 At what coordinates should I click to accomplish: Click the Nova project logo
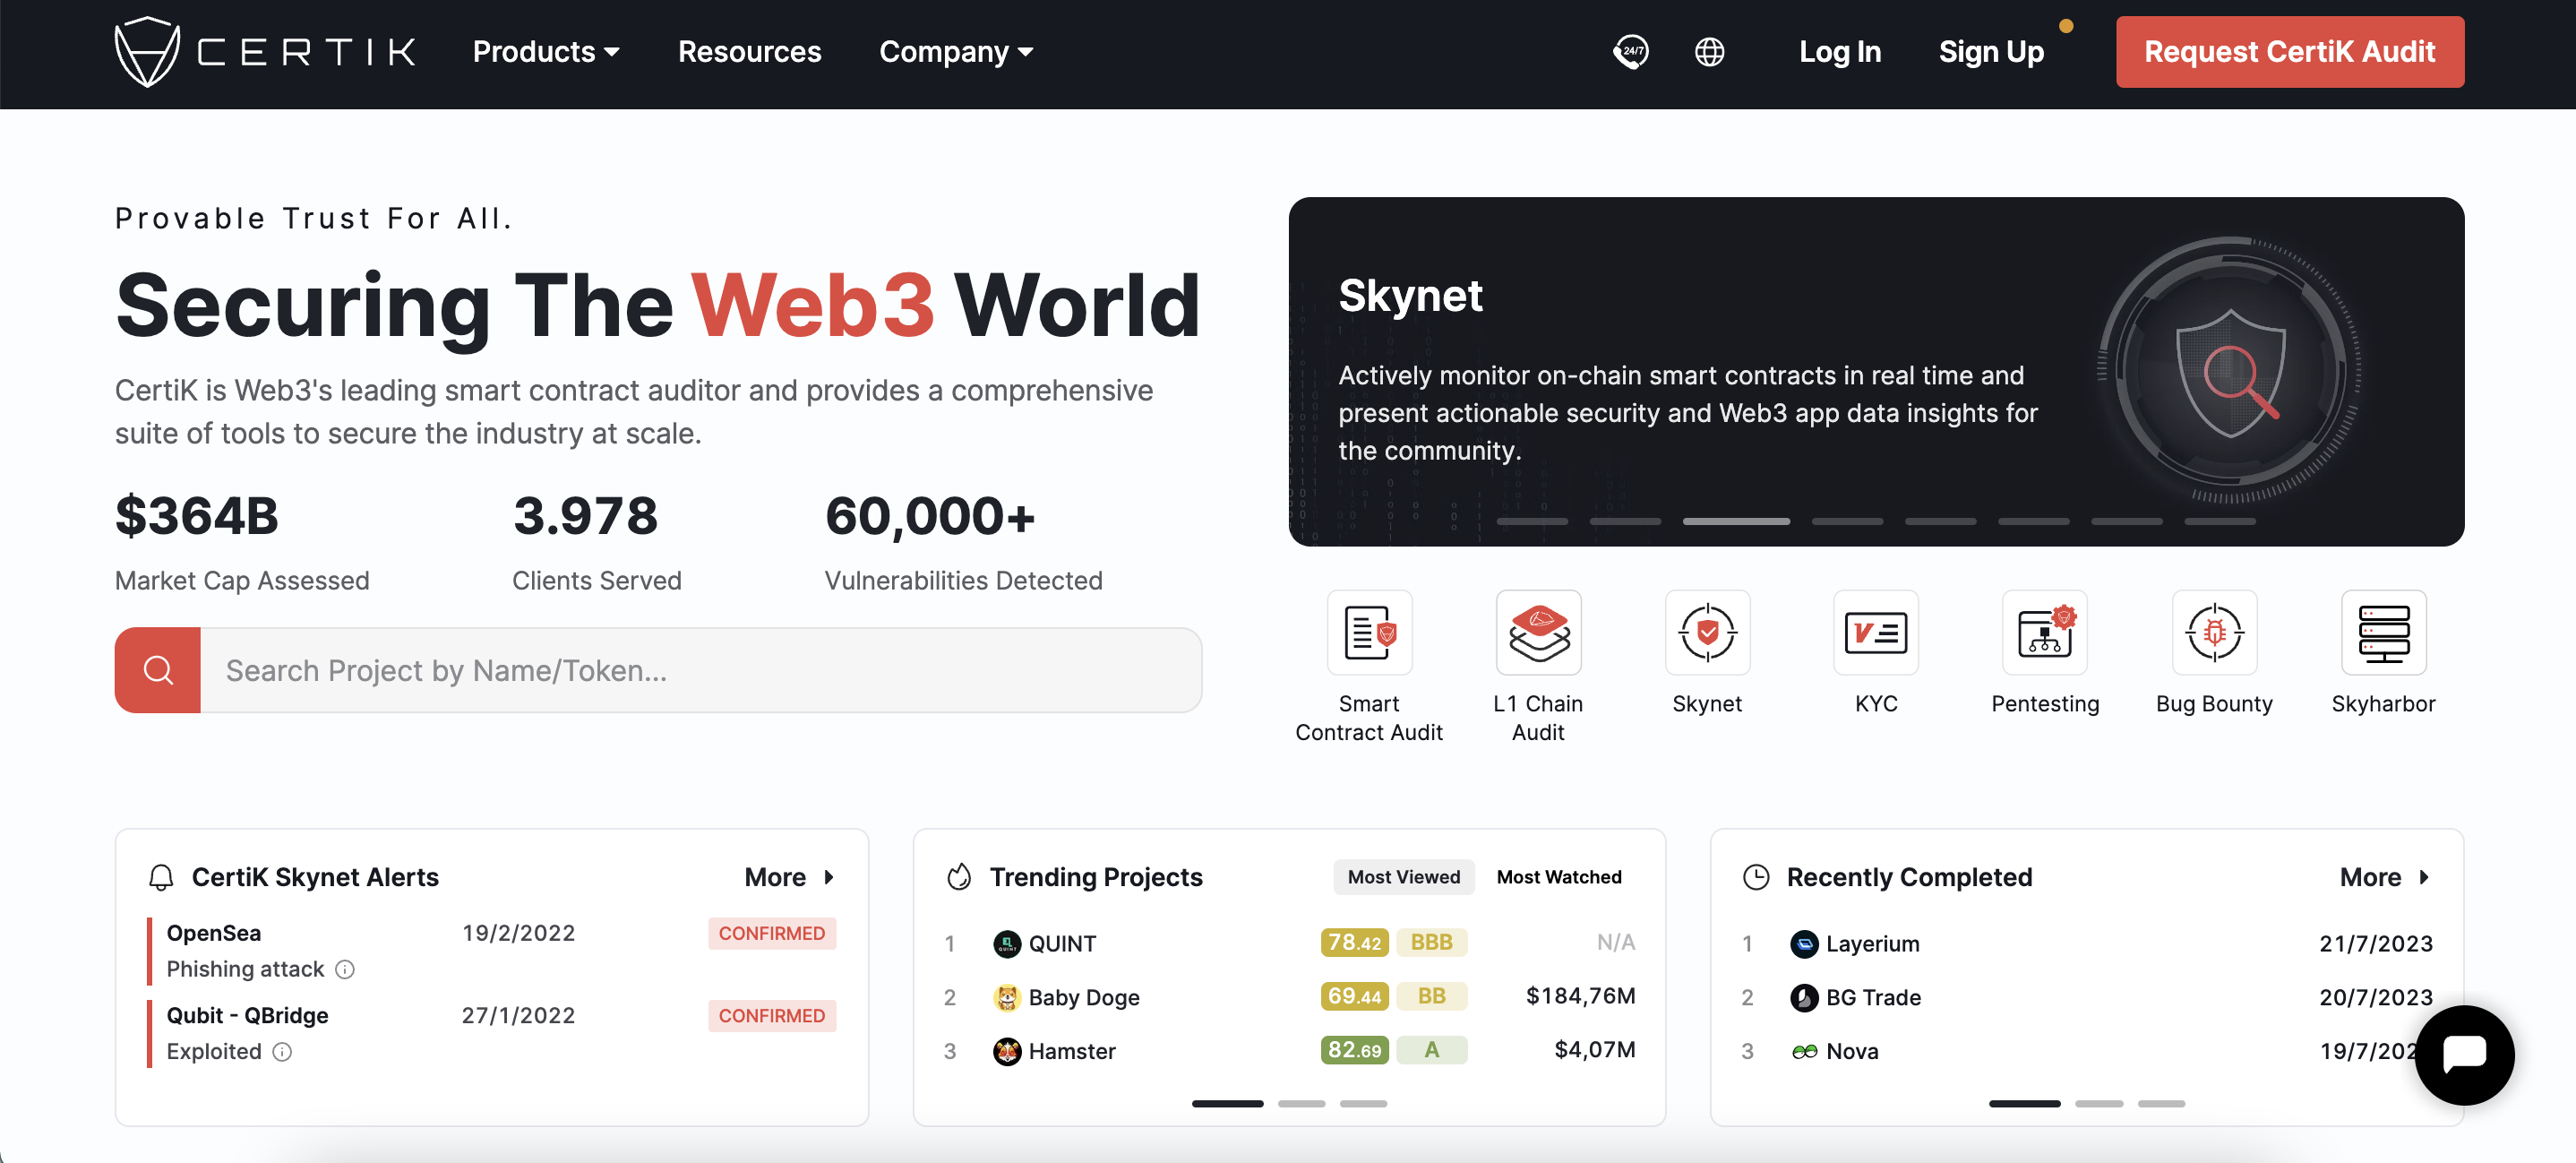pos(1804,1052)
